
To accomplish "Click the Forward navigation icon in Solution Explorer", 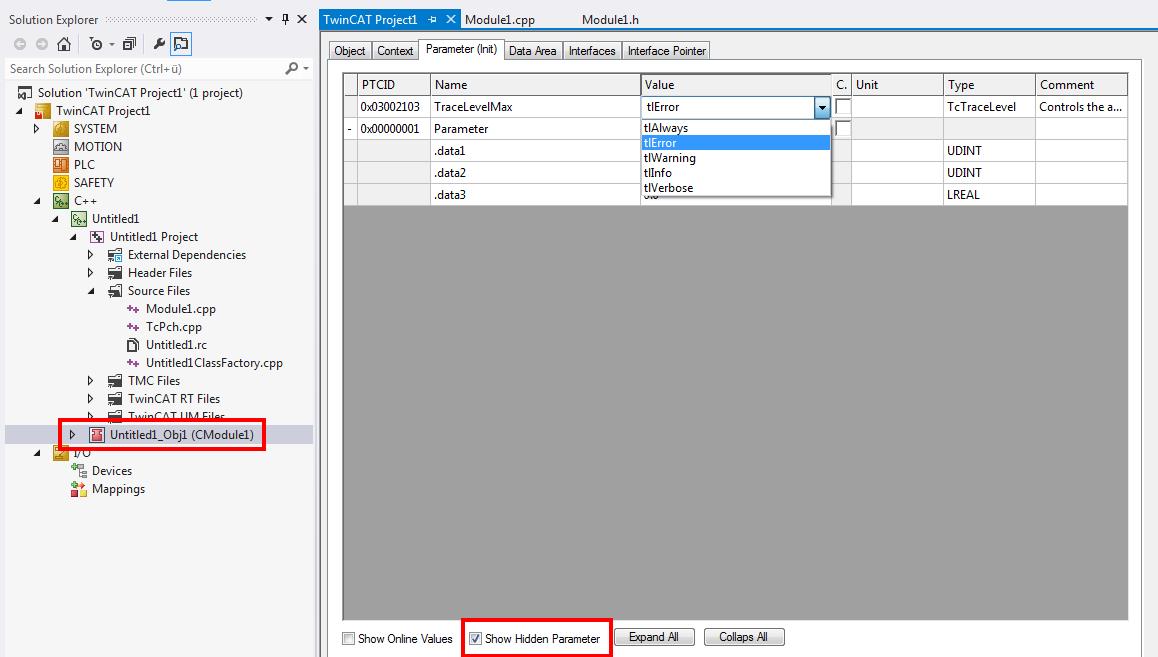I will pos(42,44).
